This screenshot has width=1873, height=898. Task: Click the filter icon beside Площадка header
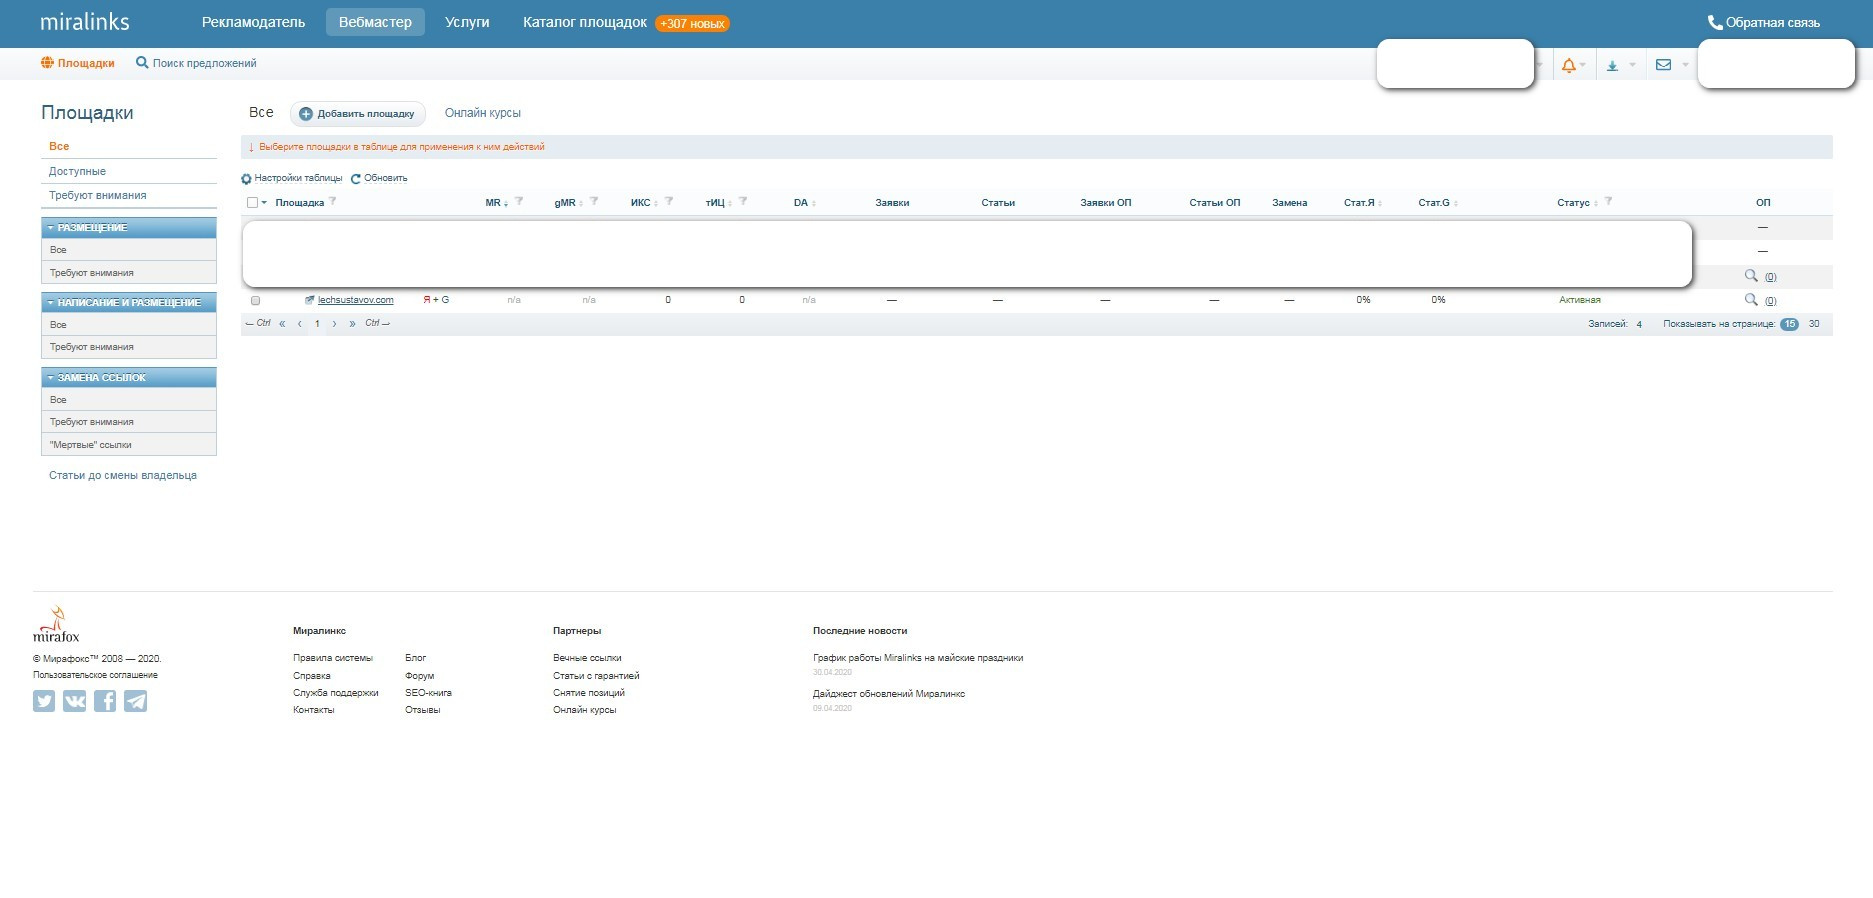pos(333,202)
